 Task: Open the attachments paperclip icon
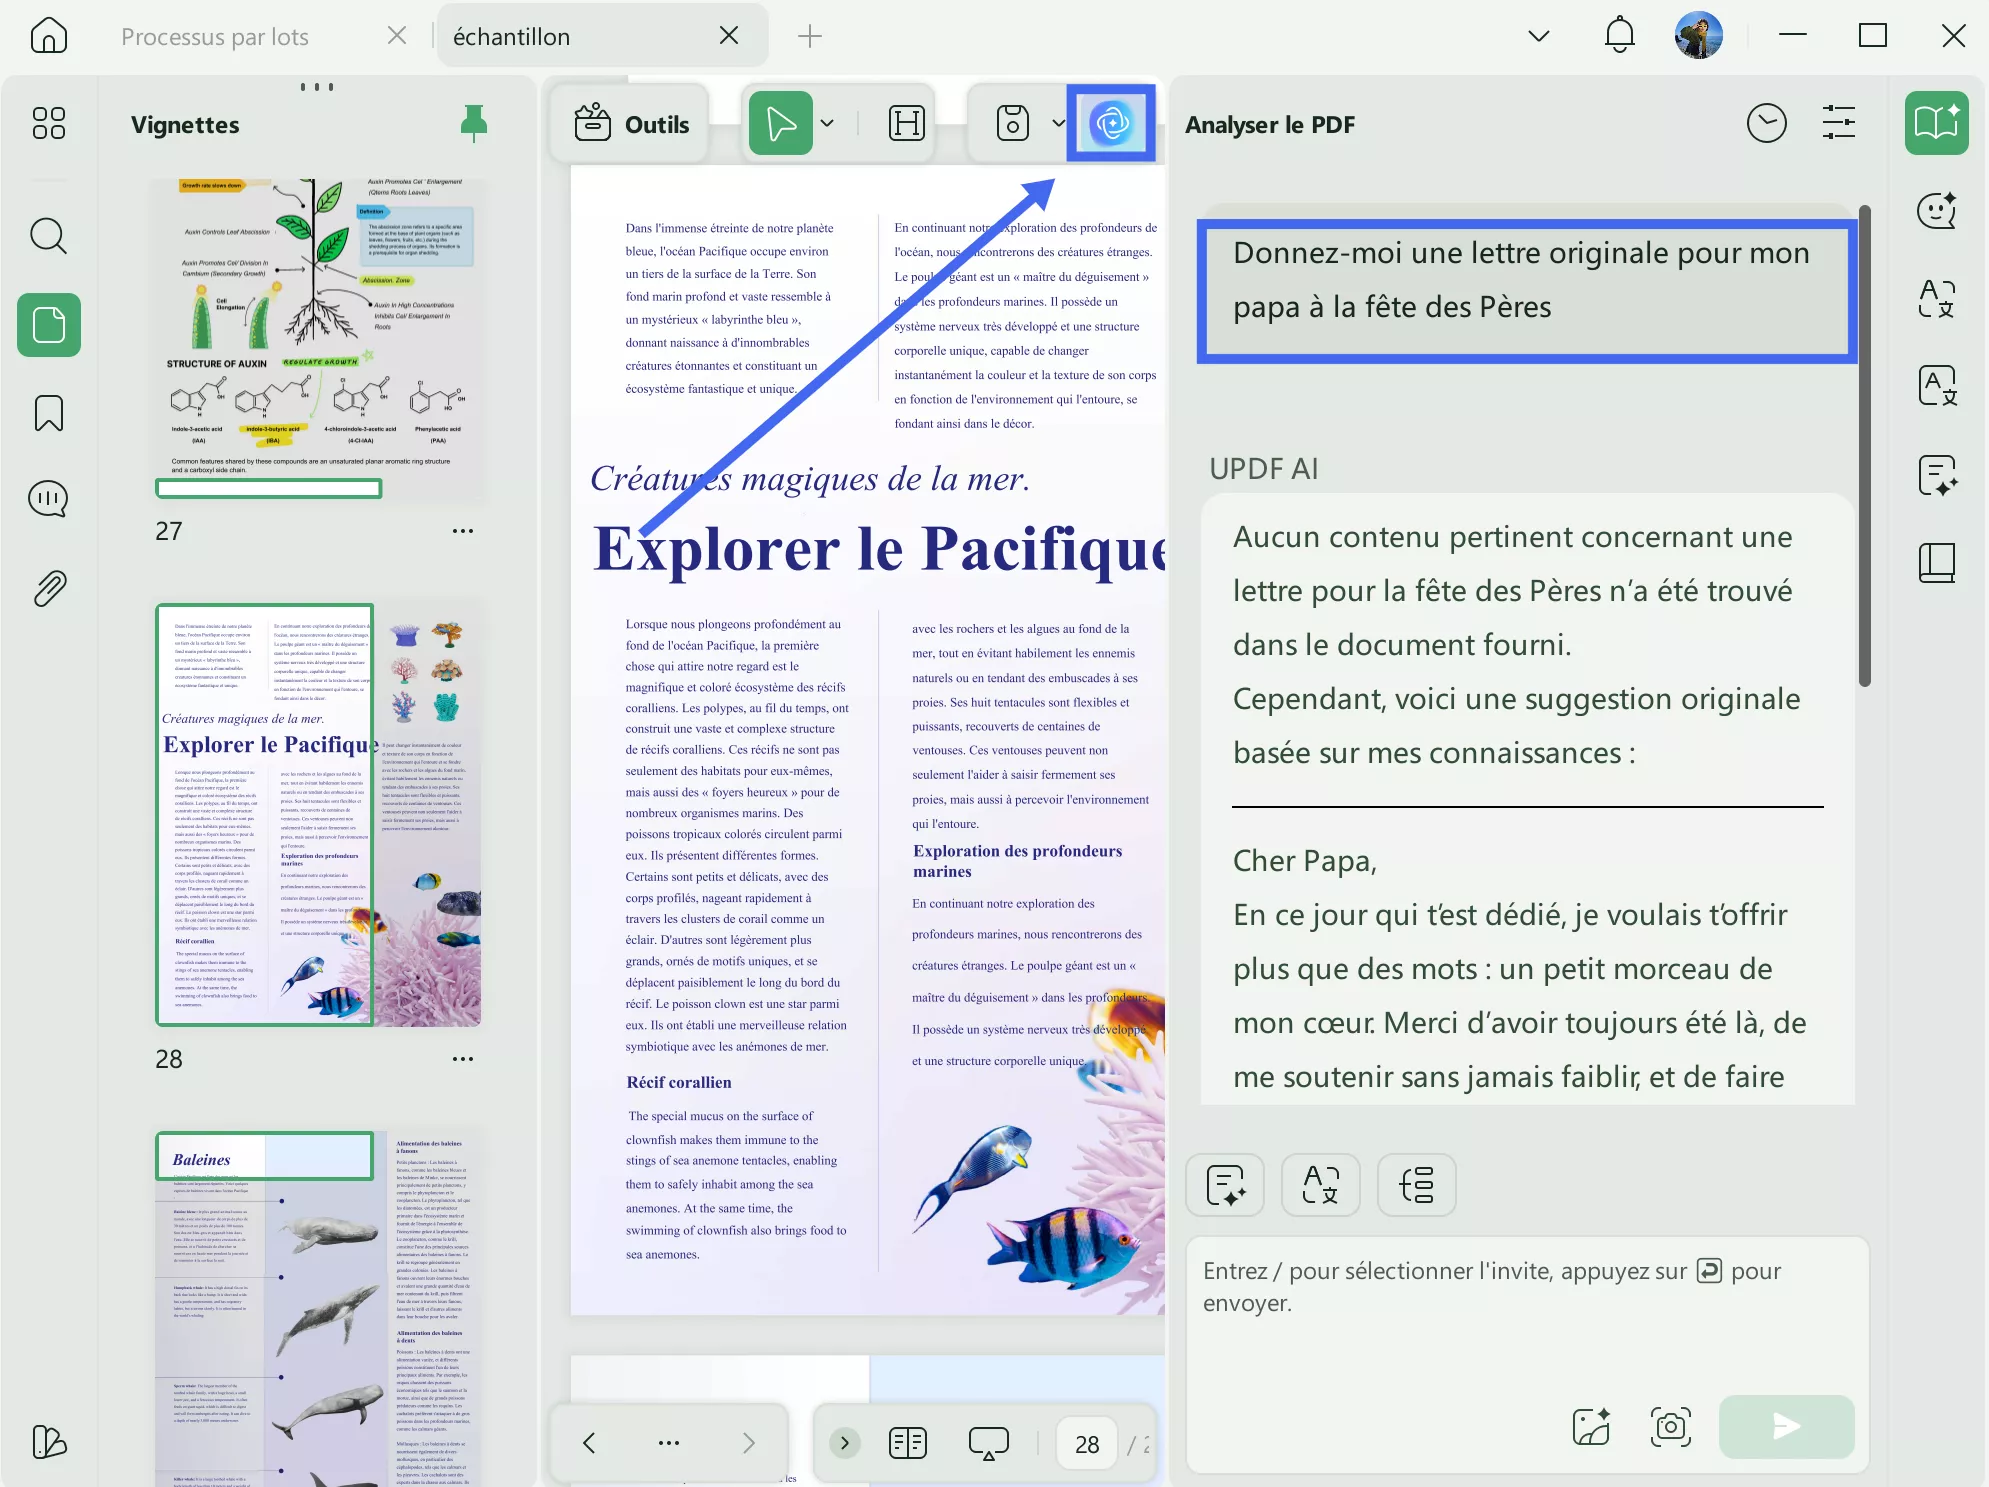point(48,589)
